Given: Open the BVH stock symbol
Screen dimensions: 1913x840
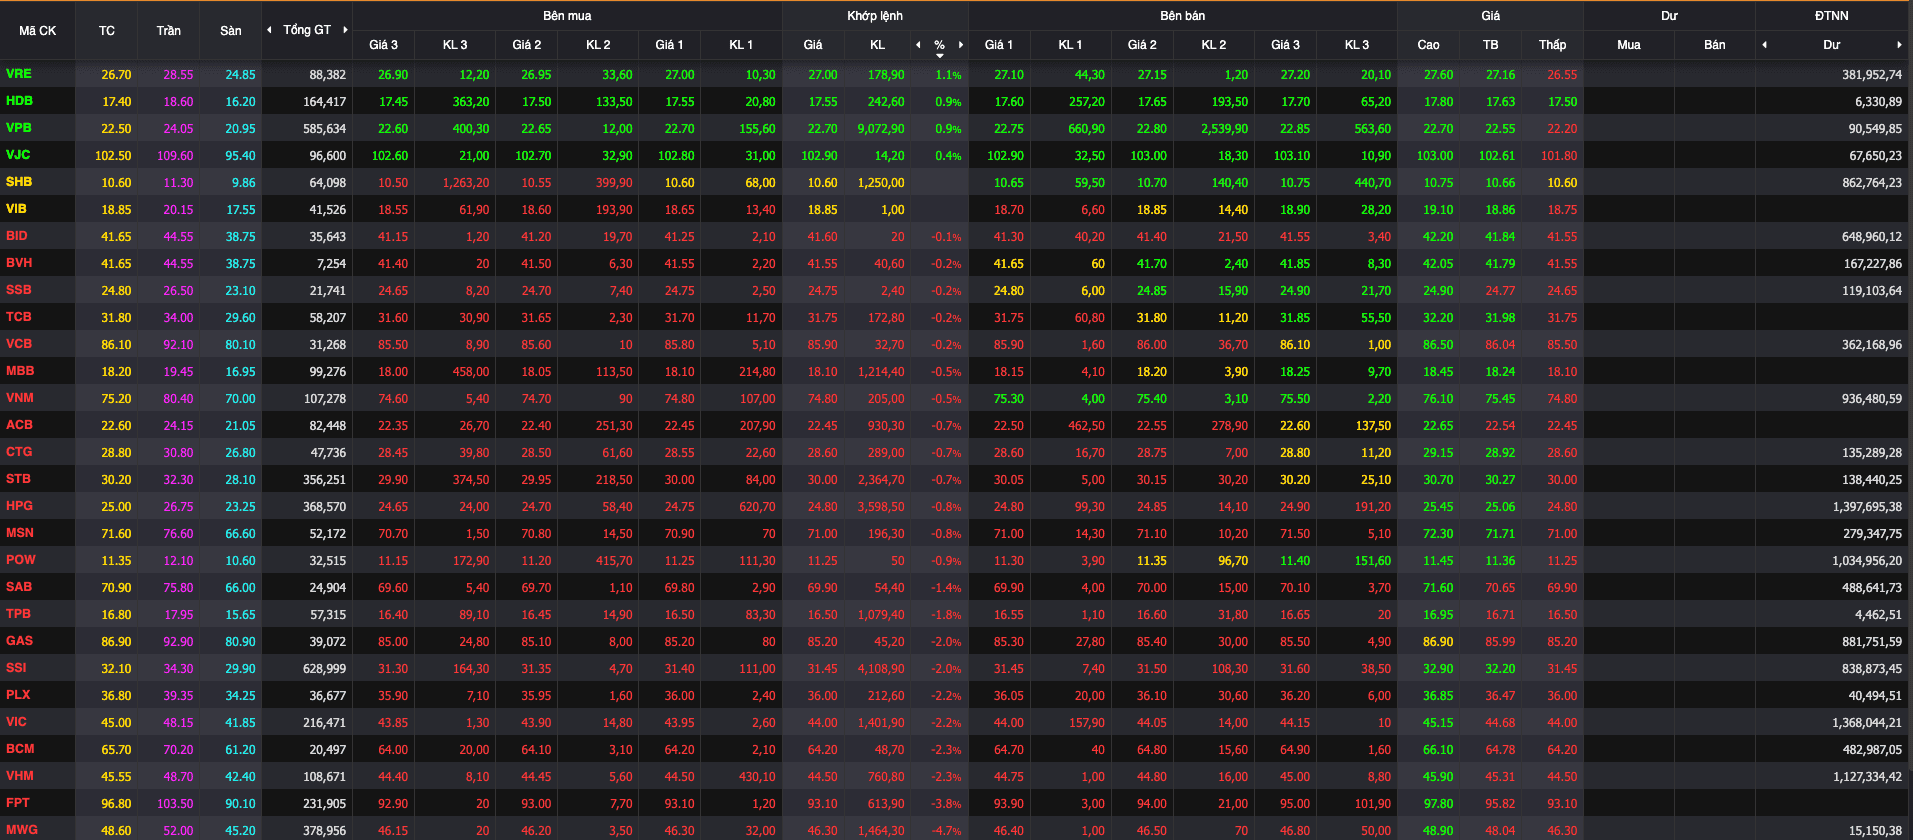Looking at the screenshot, I should point(19,263).
